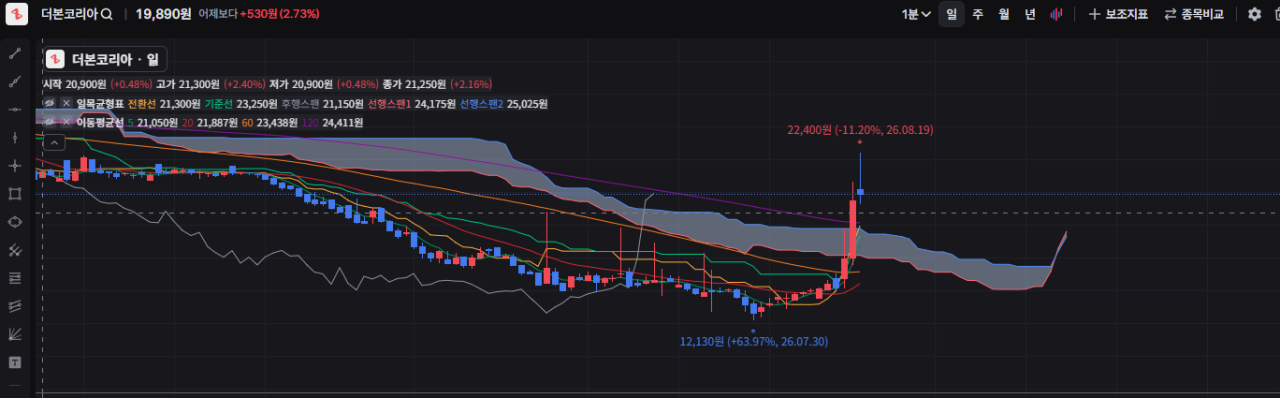Screen dimensions: 1280x398
Task: Click the 5-day average 21,050원 value
Action: [x=154, y=122]
